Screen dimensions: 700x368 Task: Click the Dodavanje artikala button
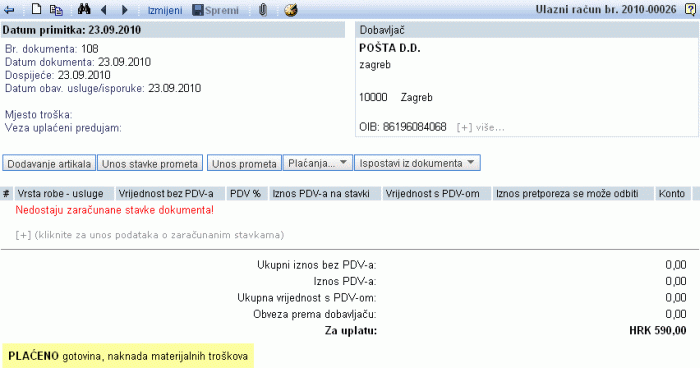click(x=49, y=163)
